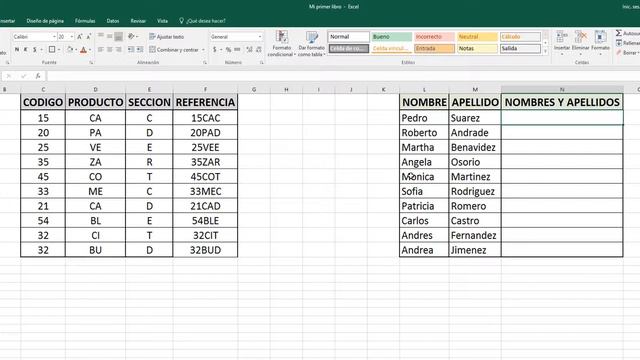Apply the Bueno cell style
Viewport: 640px width, 360px height.
coord(391,37)
